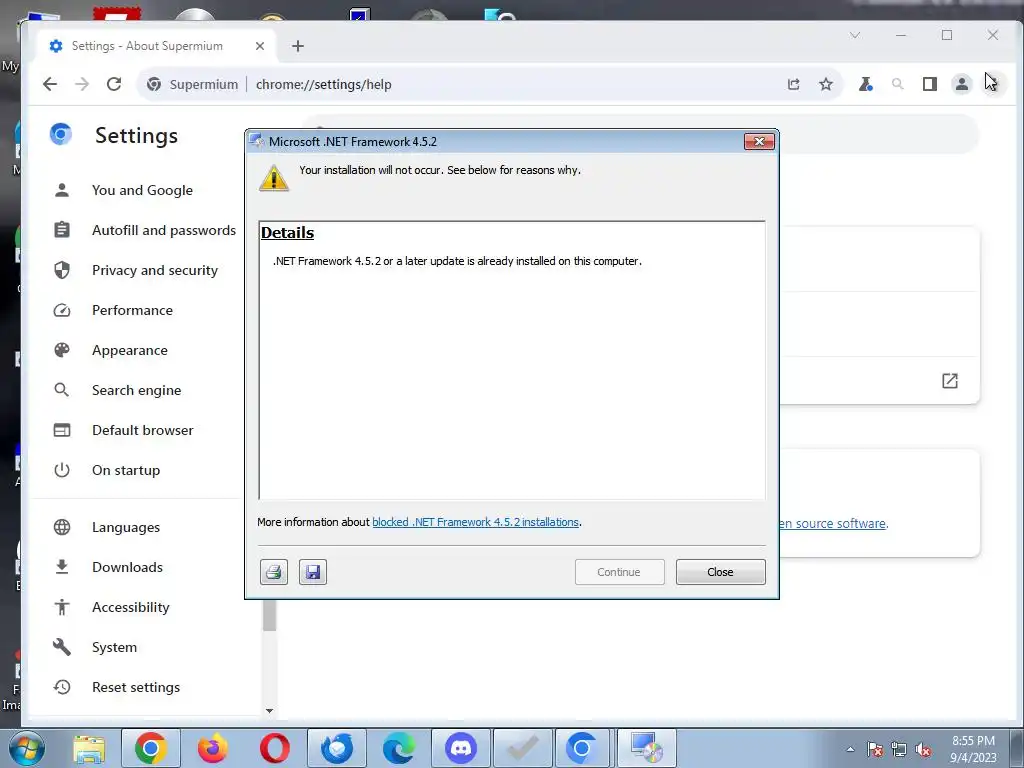Close the Settings - About Supermium tab
The width and height of the screenshot is (1024, 768).
[x=260, y=46]
